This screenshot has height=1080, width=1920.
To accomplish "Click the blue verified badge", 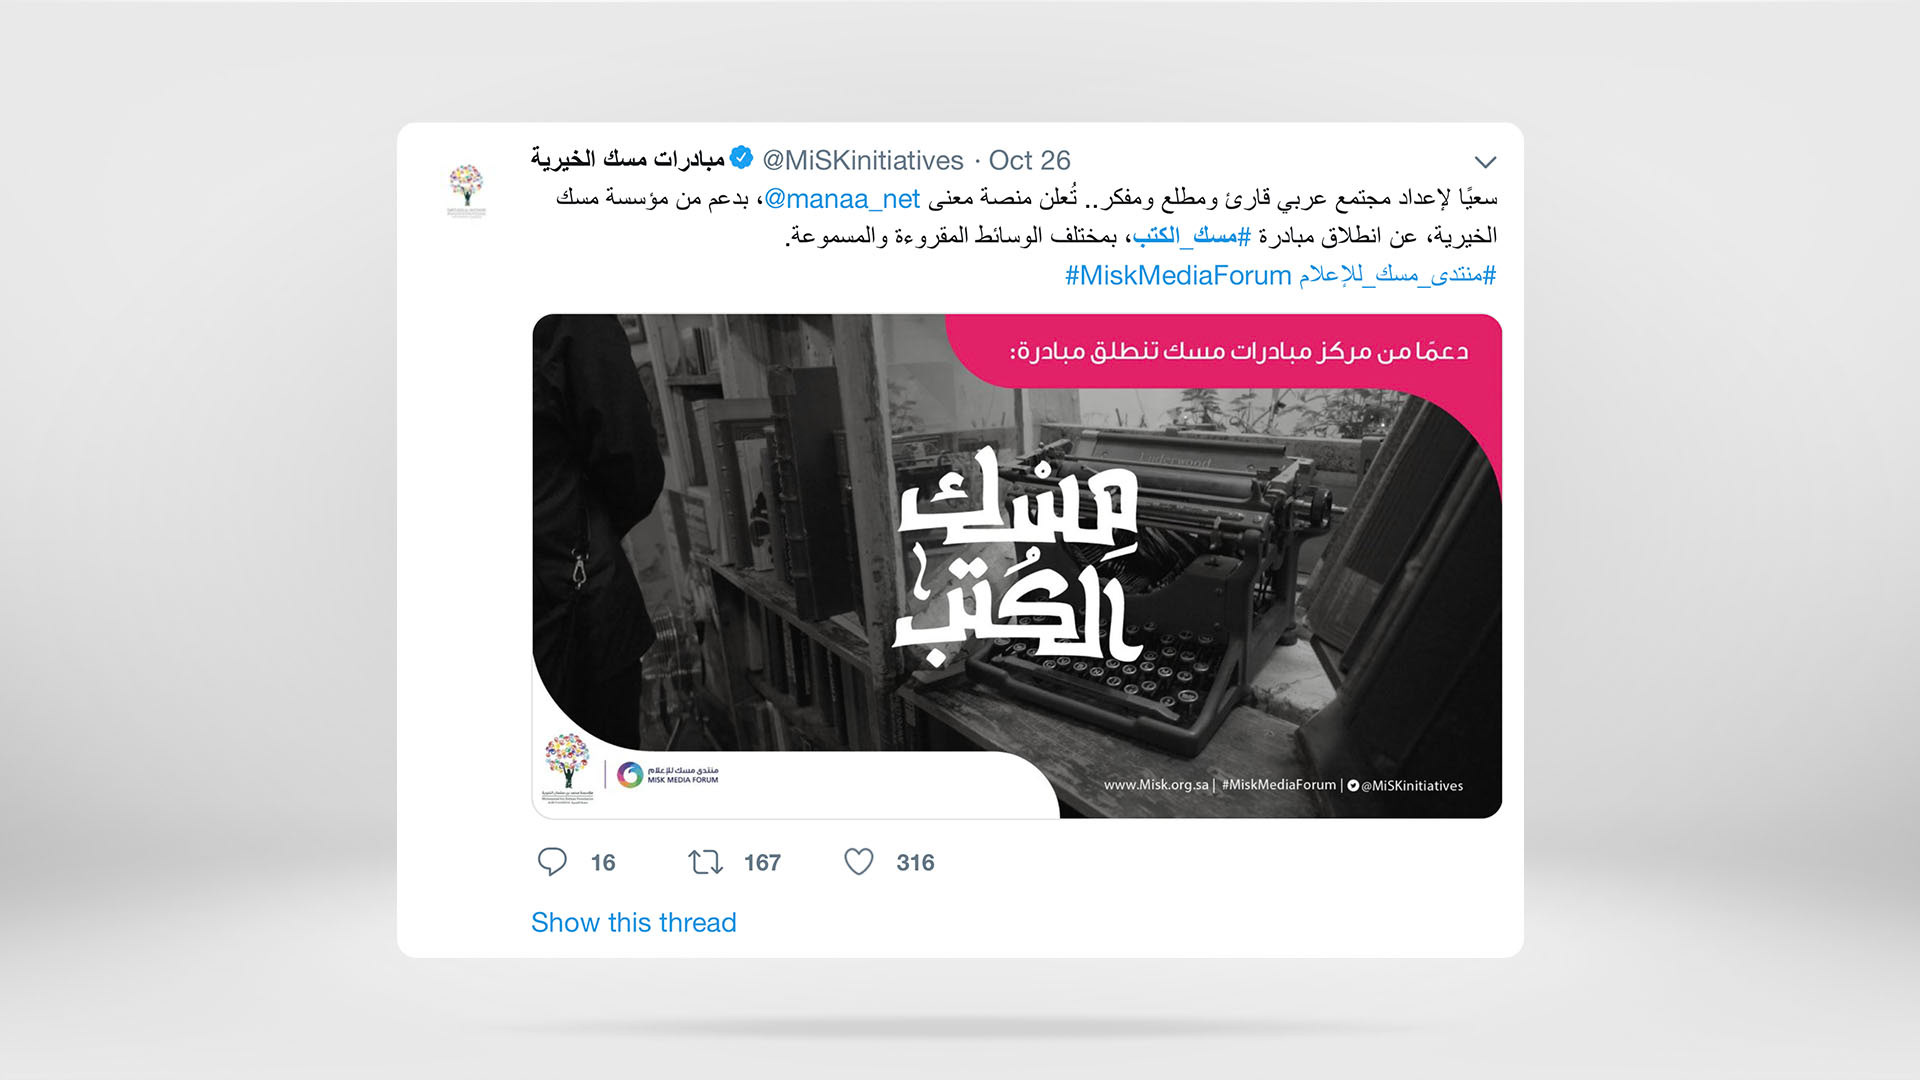I will (x=741, y=158).
